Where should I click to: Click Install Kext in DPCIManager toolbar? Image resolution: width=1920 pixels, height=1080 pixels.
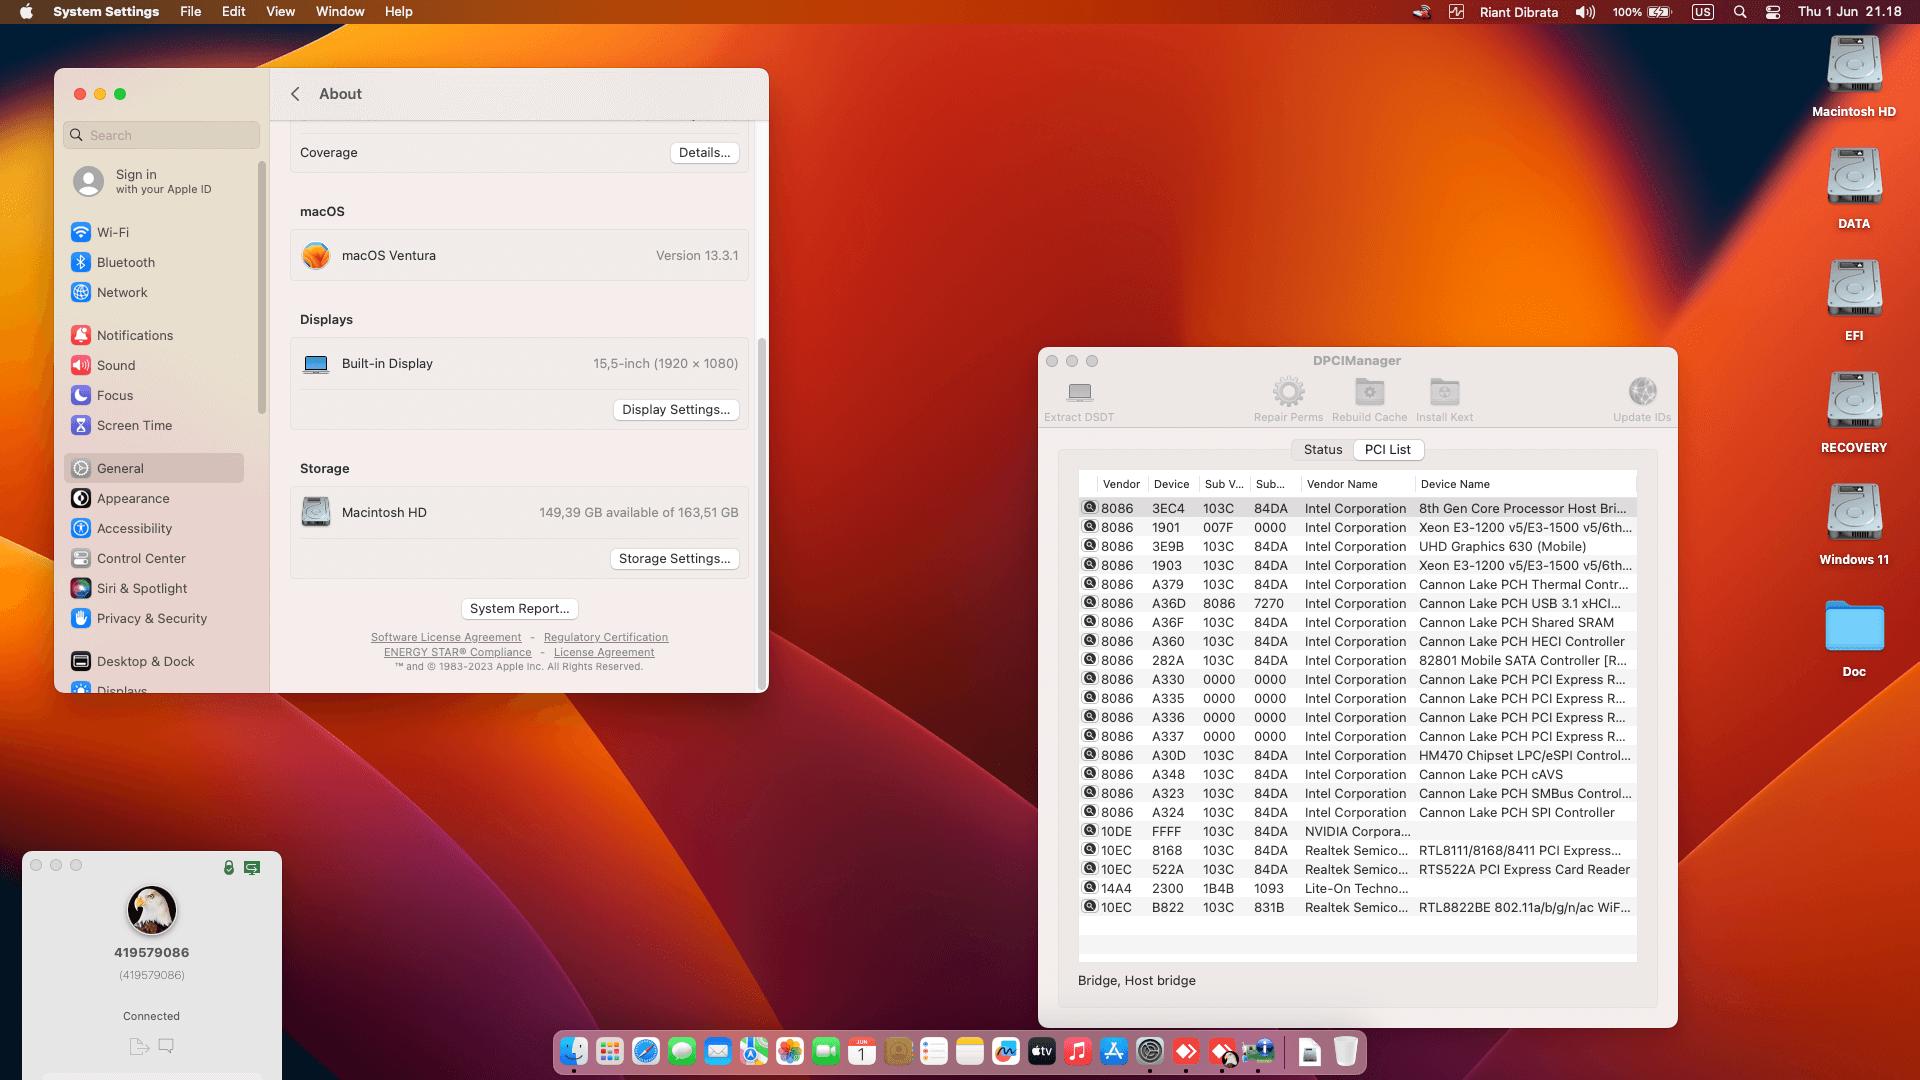[x=1444, y=400]
